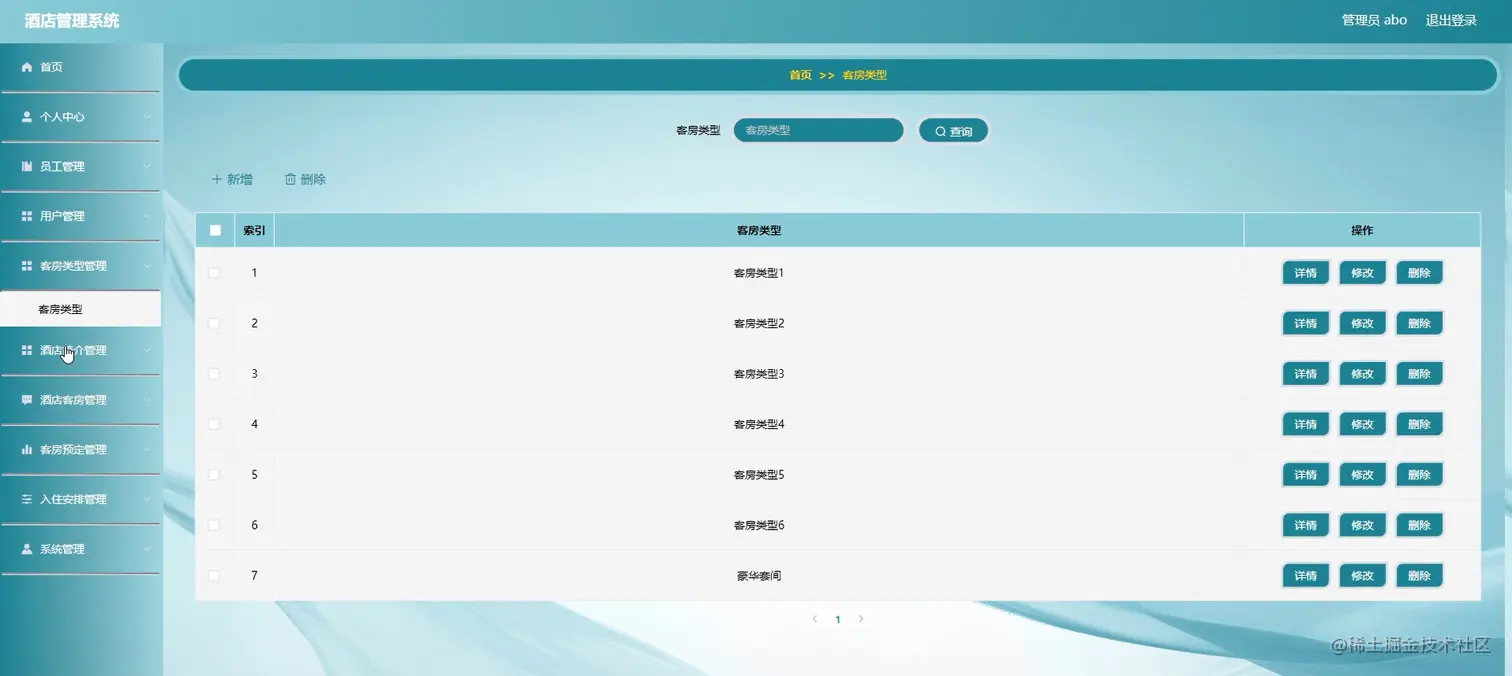Check the box for row 客房类型1

pos(214,273)
